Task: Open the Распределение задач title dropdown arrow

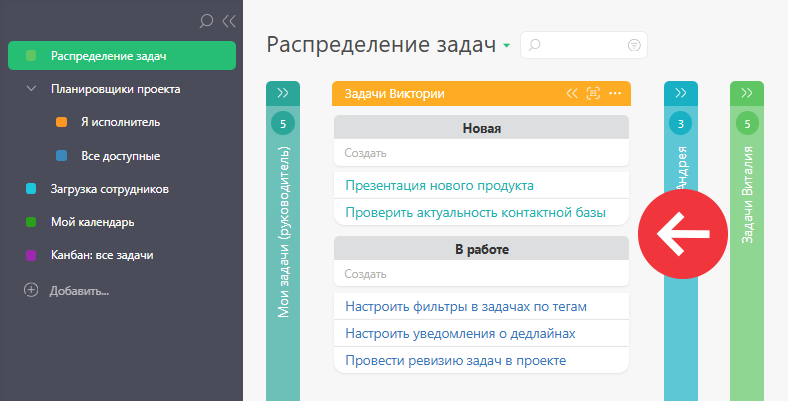Action: [x=507, y=46]
